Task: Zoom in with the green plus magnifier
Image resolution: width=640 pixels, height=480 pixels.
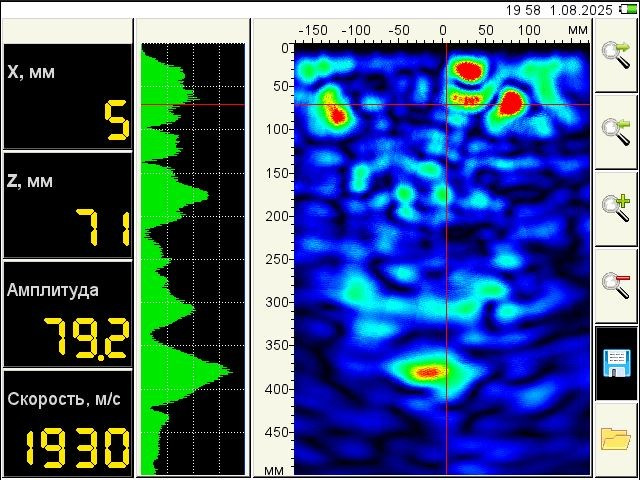Action: [616, 207]
